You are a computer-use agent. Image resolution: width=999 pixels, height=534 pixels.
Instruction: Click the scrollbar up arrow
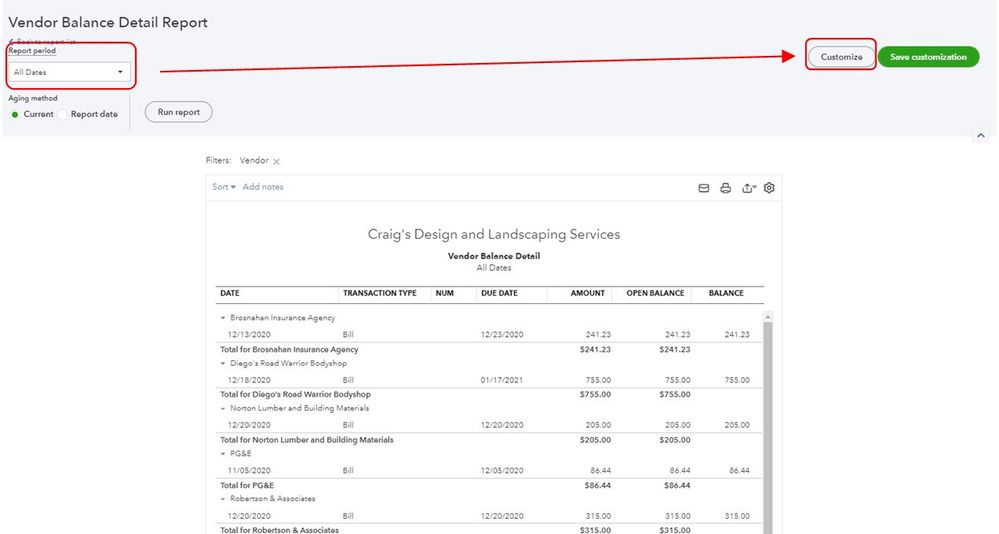pos(768,317)
